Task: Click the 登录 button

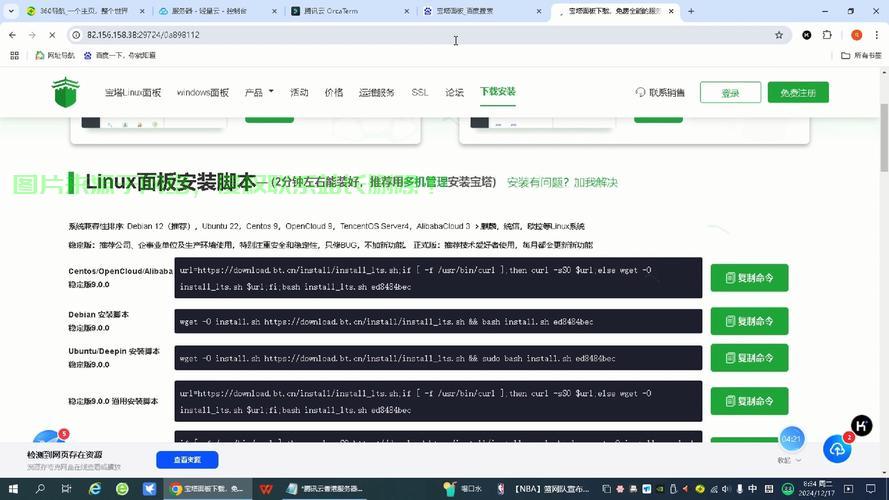Action: click(x=730, y=92)
